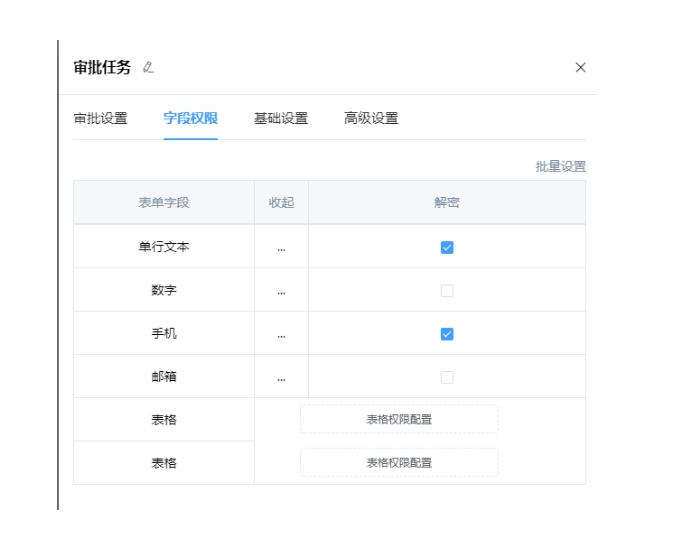Expand the ellipsis in the 数字 row
Image resolution: width=688 pixels, height=535 pixels.
tap(281, 291)
